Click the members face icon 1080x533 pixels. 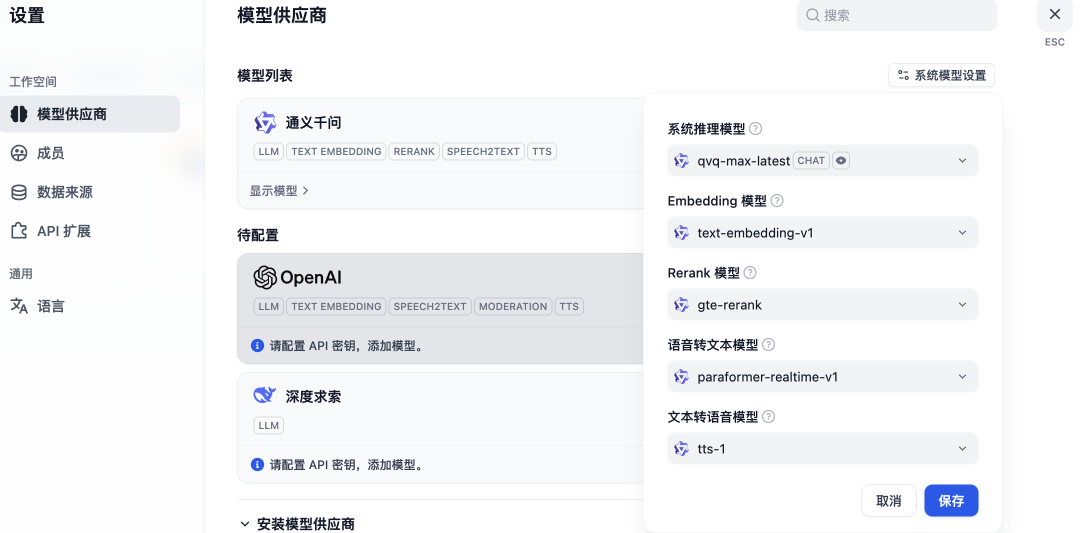(19, 153)
